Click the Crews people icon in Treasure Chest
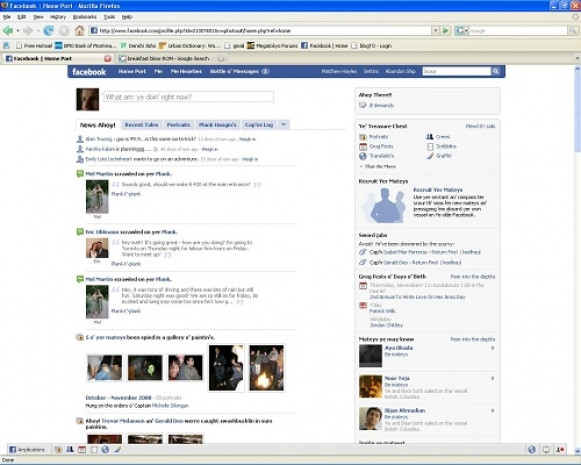The width and height of the screenshot is (581, 465). pyautogui.click(x=429, y=137)
